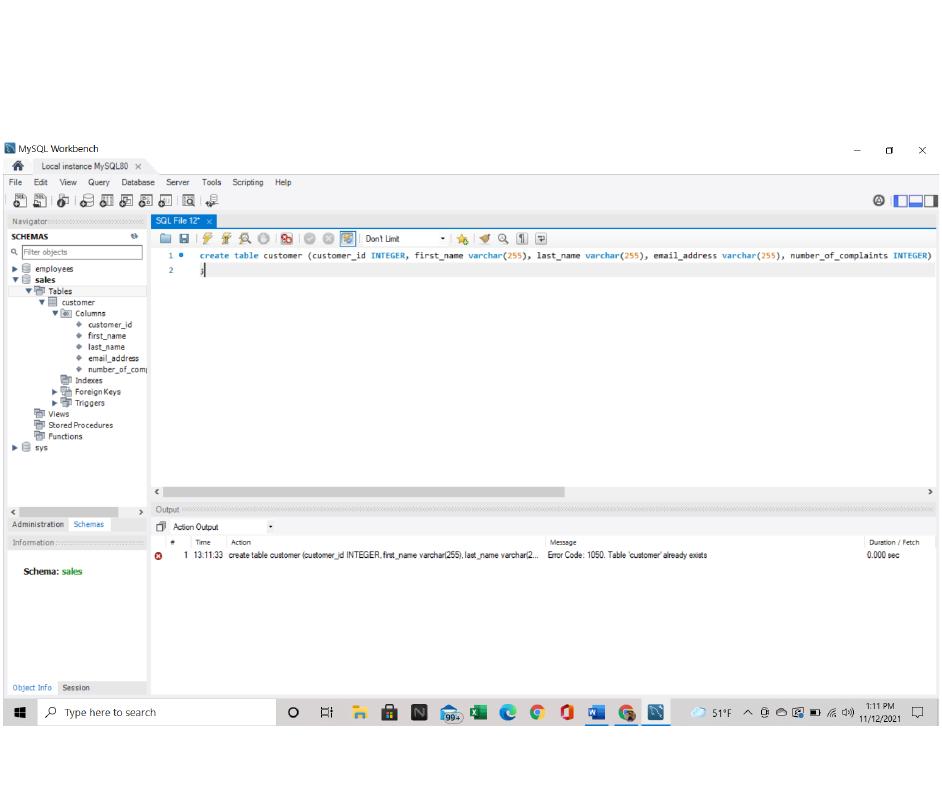Create new table toolbar icon
The height and width of the screenshot is (800, 942).
pyautogui.click(x=106, y=201)
